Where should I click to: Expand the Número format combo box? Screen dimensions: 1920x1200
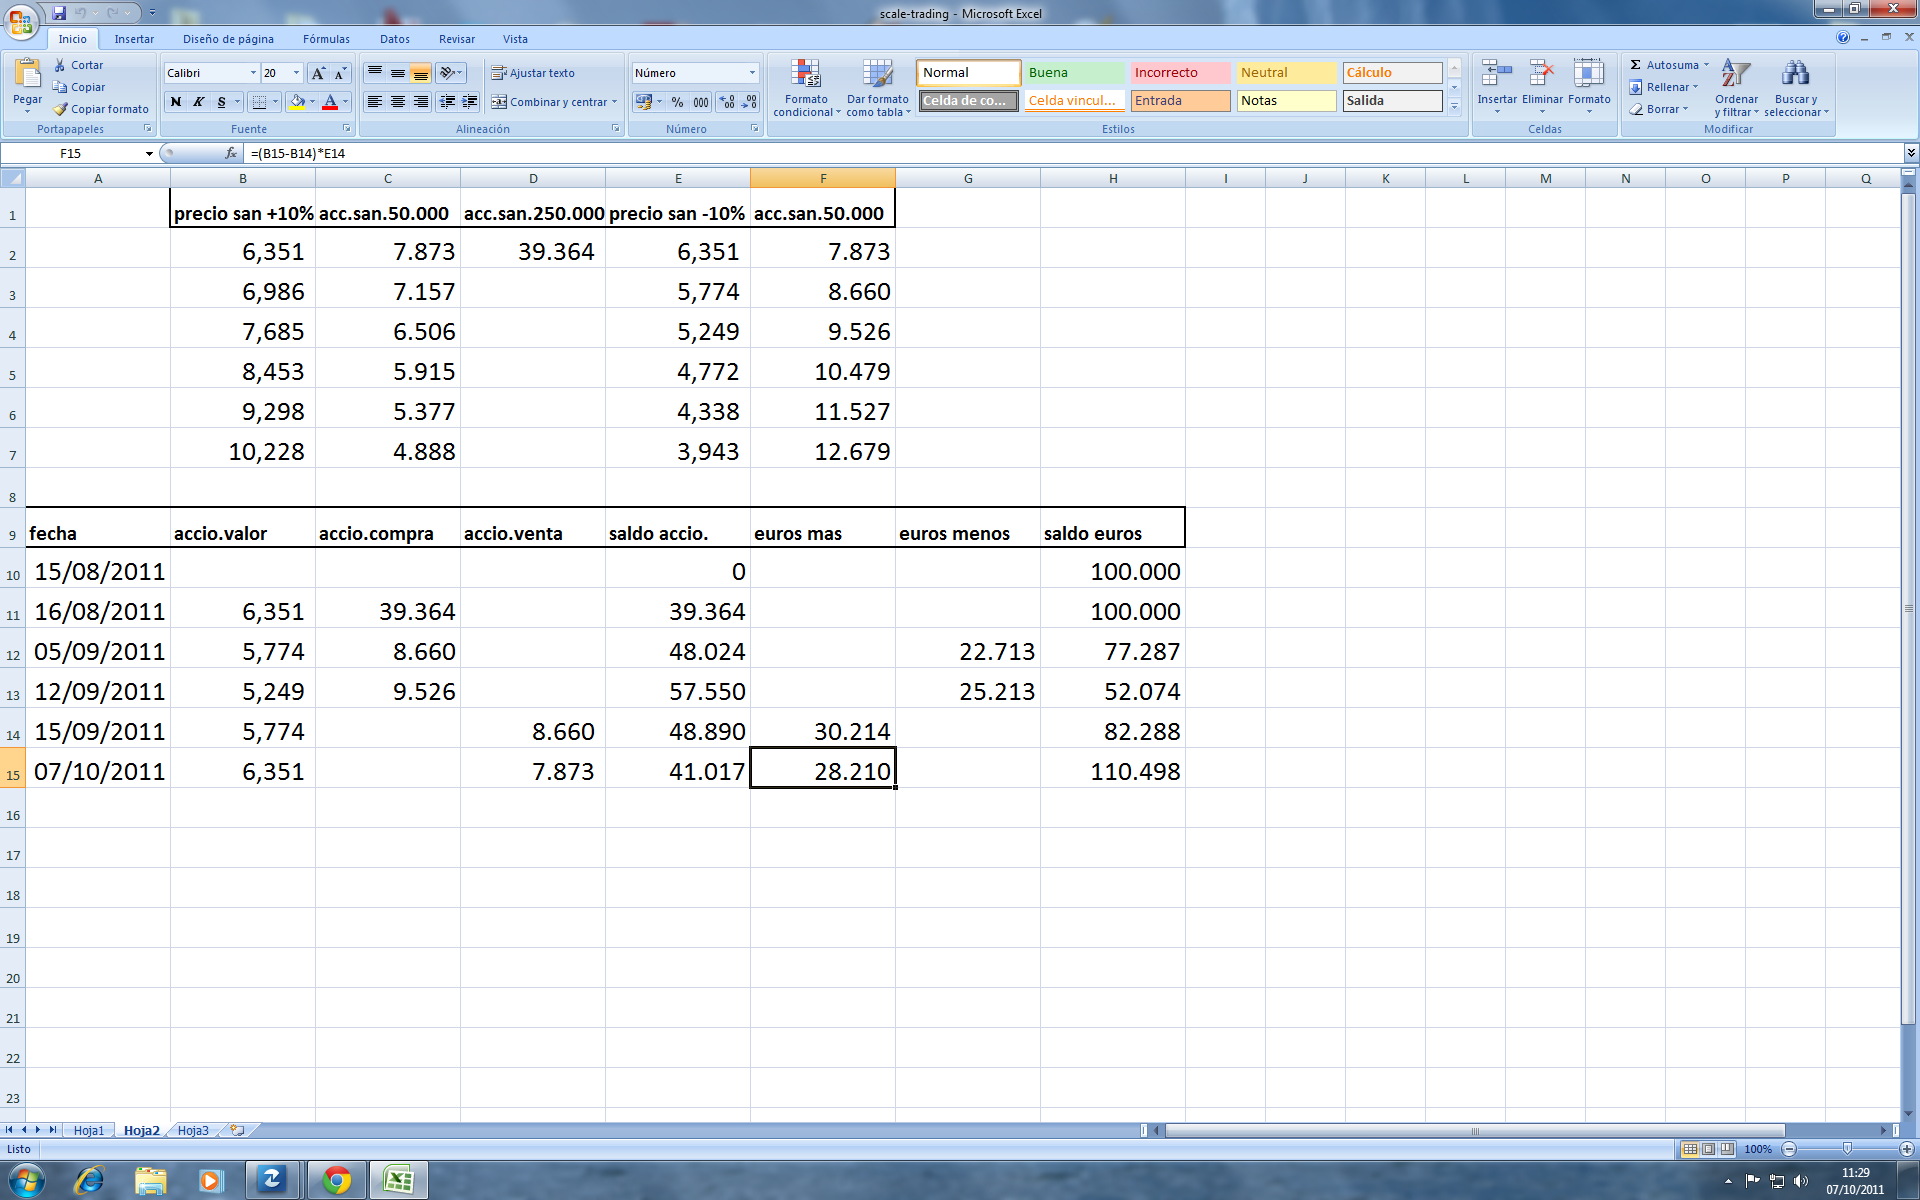click(752, 73)
